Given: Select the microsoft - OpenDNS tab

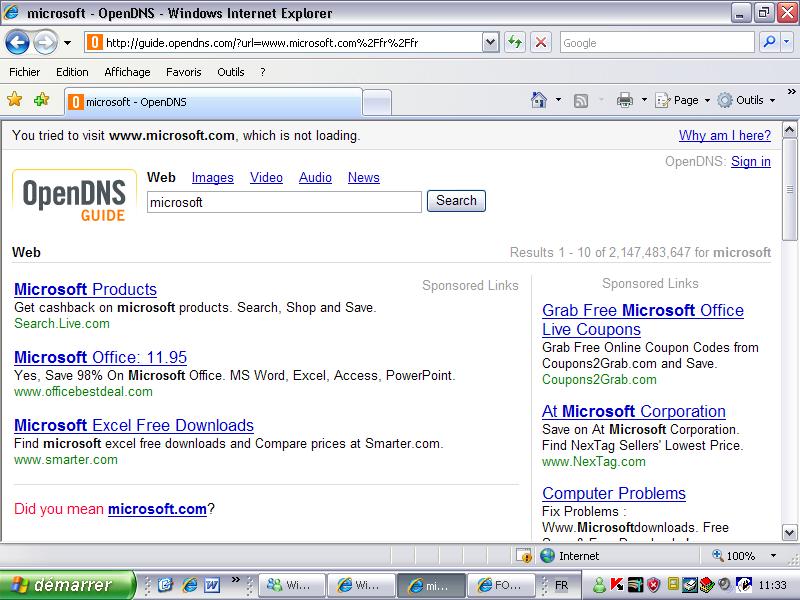Looking at the screenshot, I should tap(213, 102).
